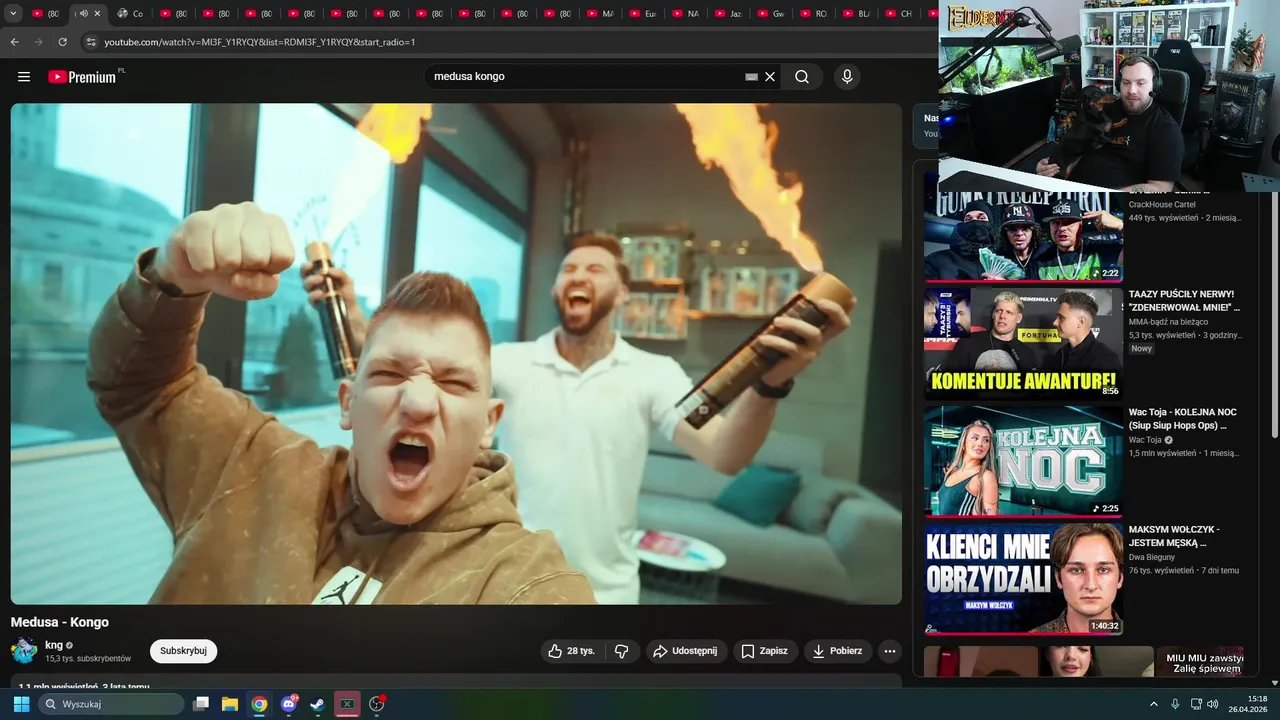Open TAAZY PUŚCIŁY NERWY video thumbnail
1280x720 pixels.
coord(1023,342)
